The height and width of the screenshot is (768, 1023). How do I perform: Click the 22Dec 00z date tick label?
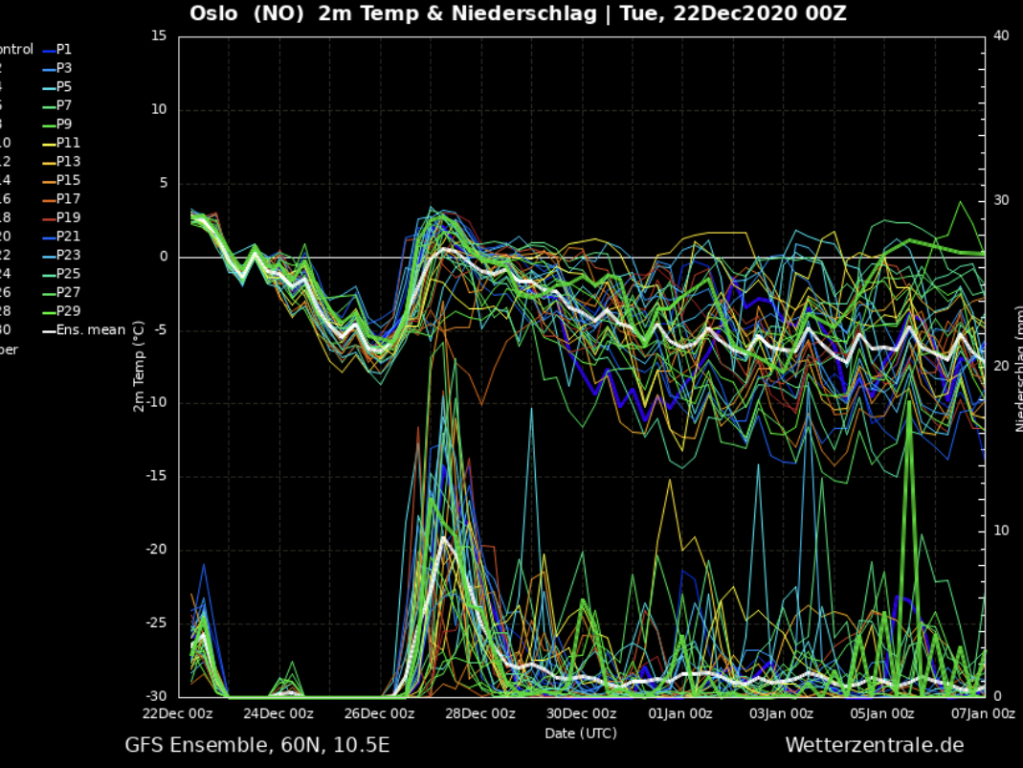tap(175, 713)
